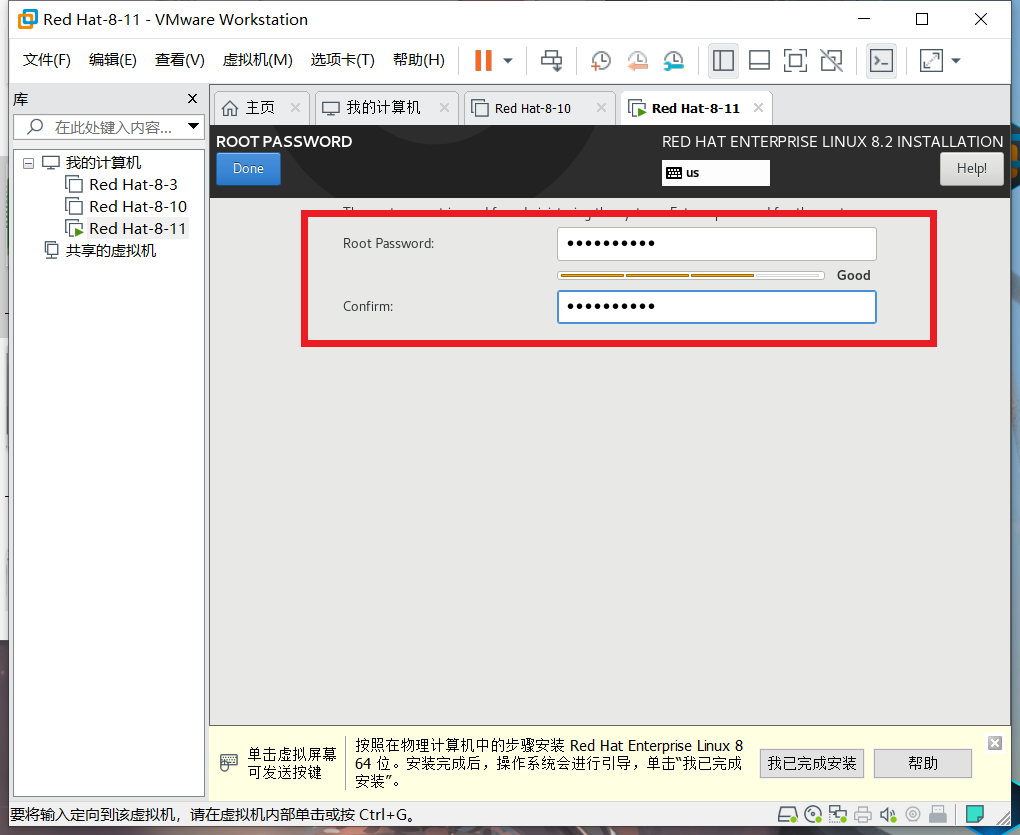
Task: Toggle the library sidebar view icon
Action: pos(723,60)
